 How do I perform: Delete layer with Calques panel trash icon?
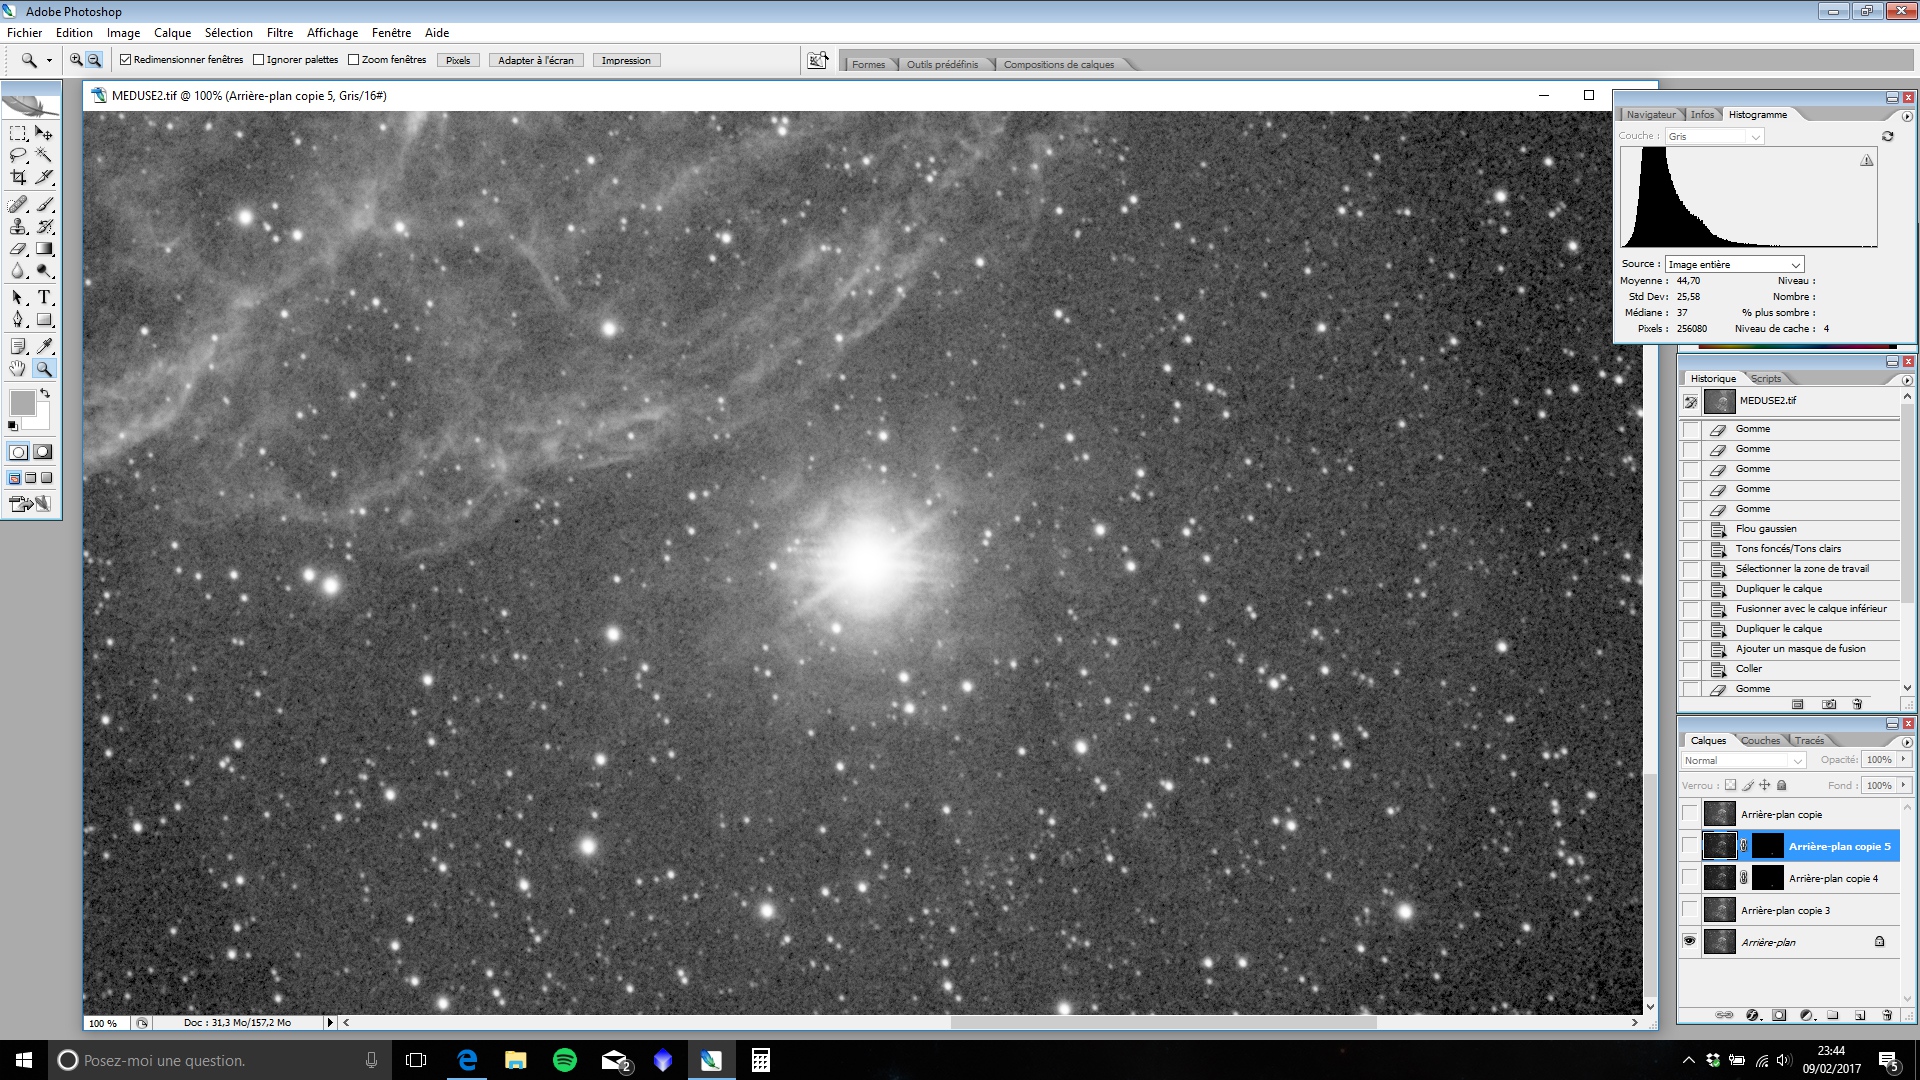click(1887, 1015)
